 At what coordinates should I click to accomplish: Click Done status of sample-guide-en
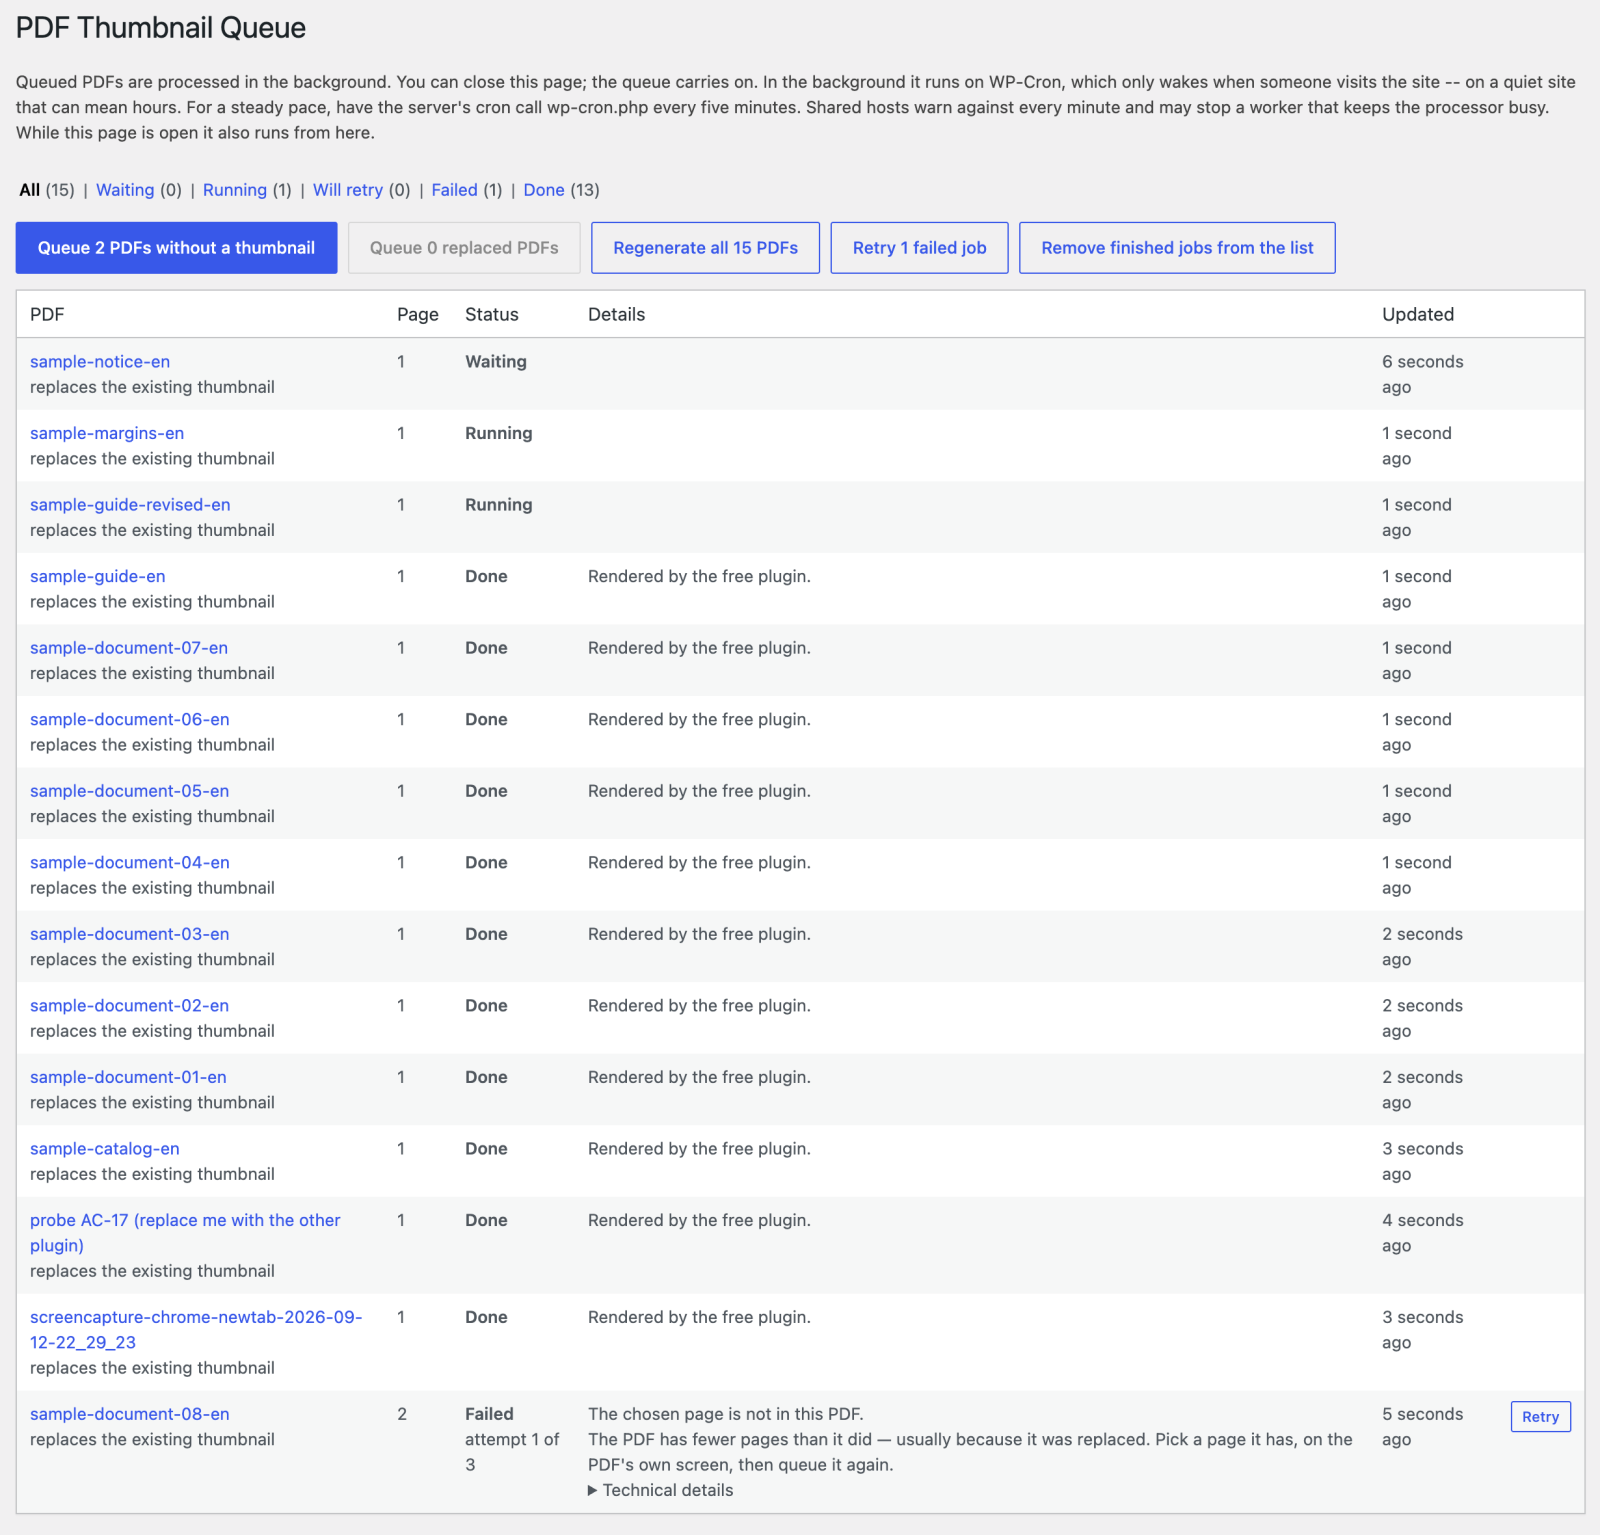(x=486, y=577)
